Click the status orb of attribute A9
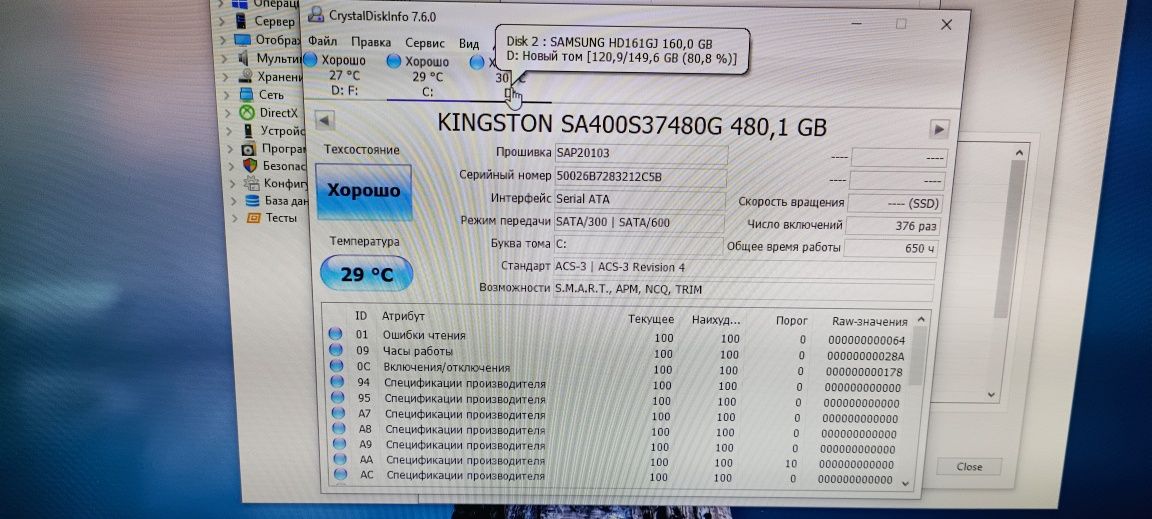 339,443
